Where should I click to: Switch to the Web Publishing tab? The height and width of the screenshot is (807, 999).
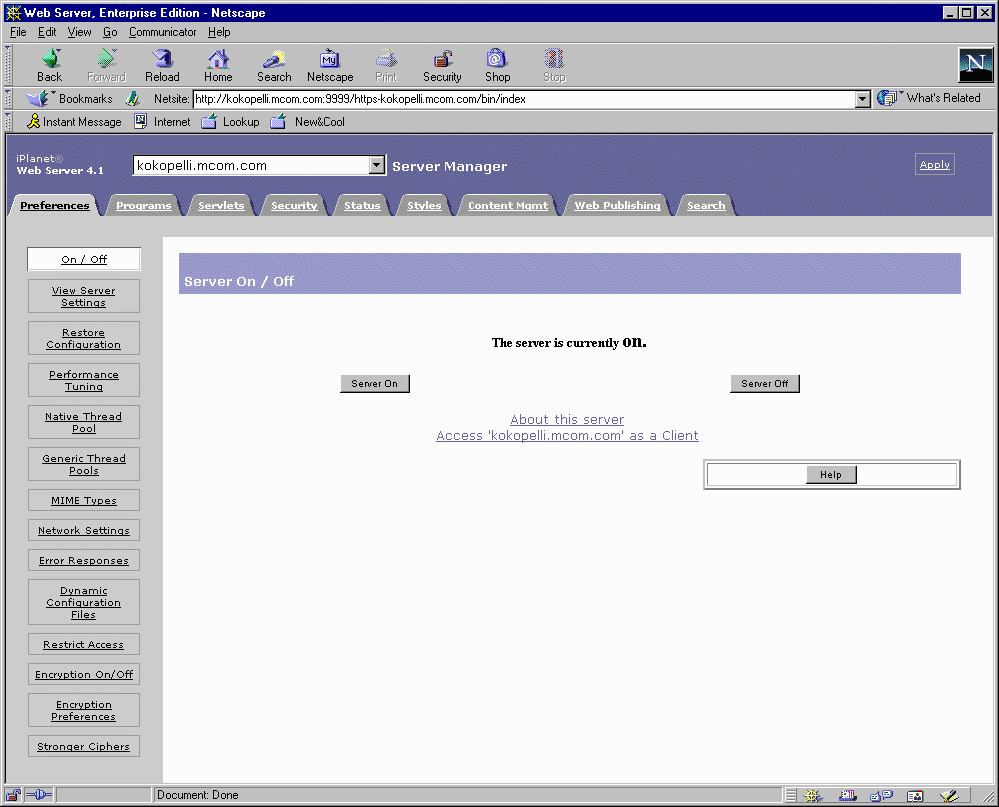[x=617, y=205]
